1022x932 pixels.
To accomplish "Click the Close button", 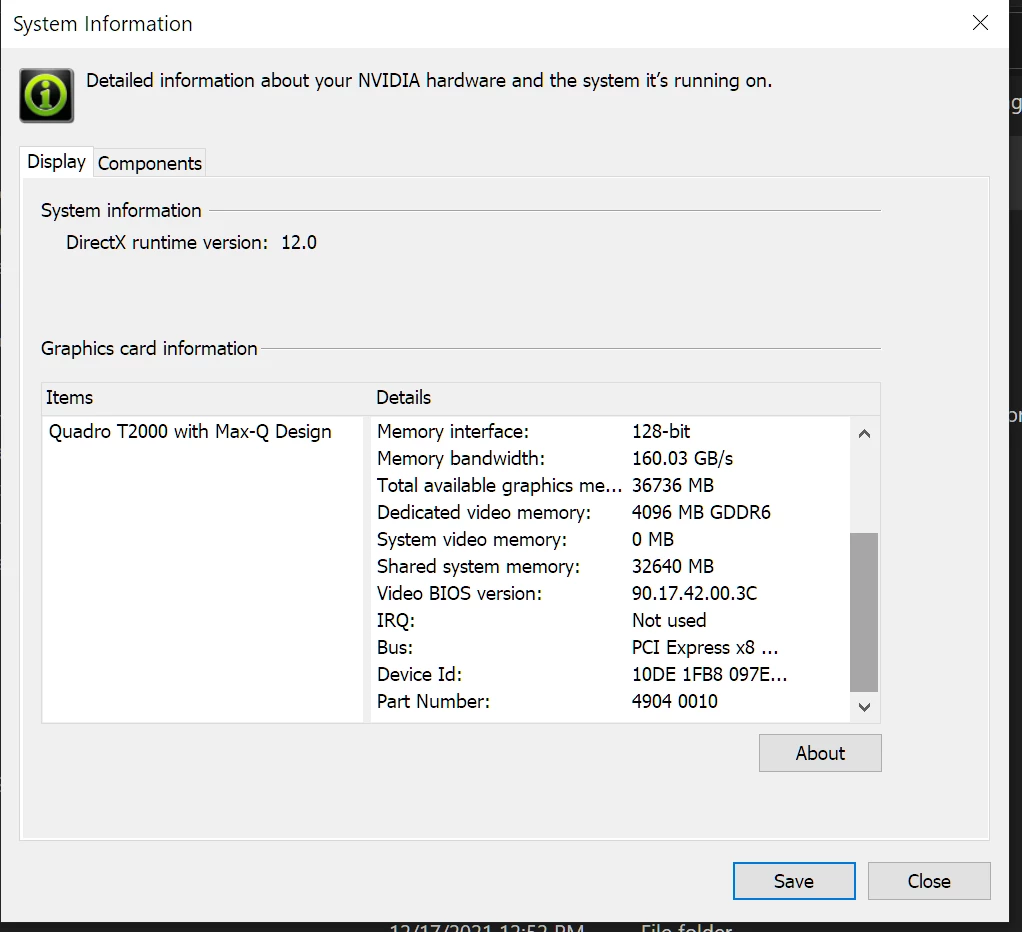I will (929, 881).
